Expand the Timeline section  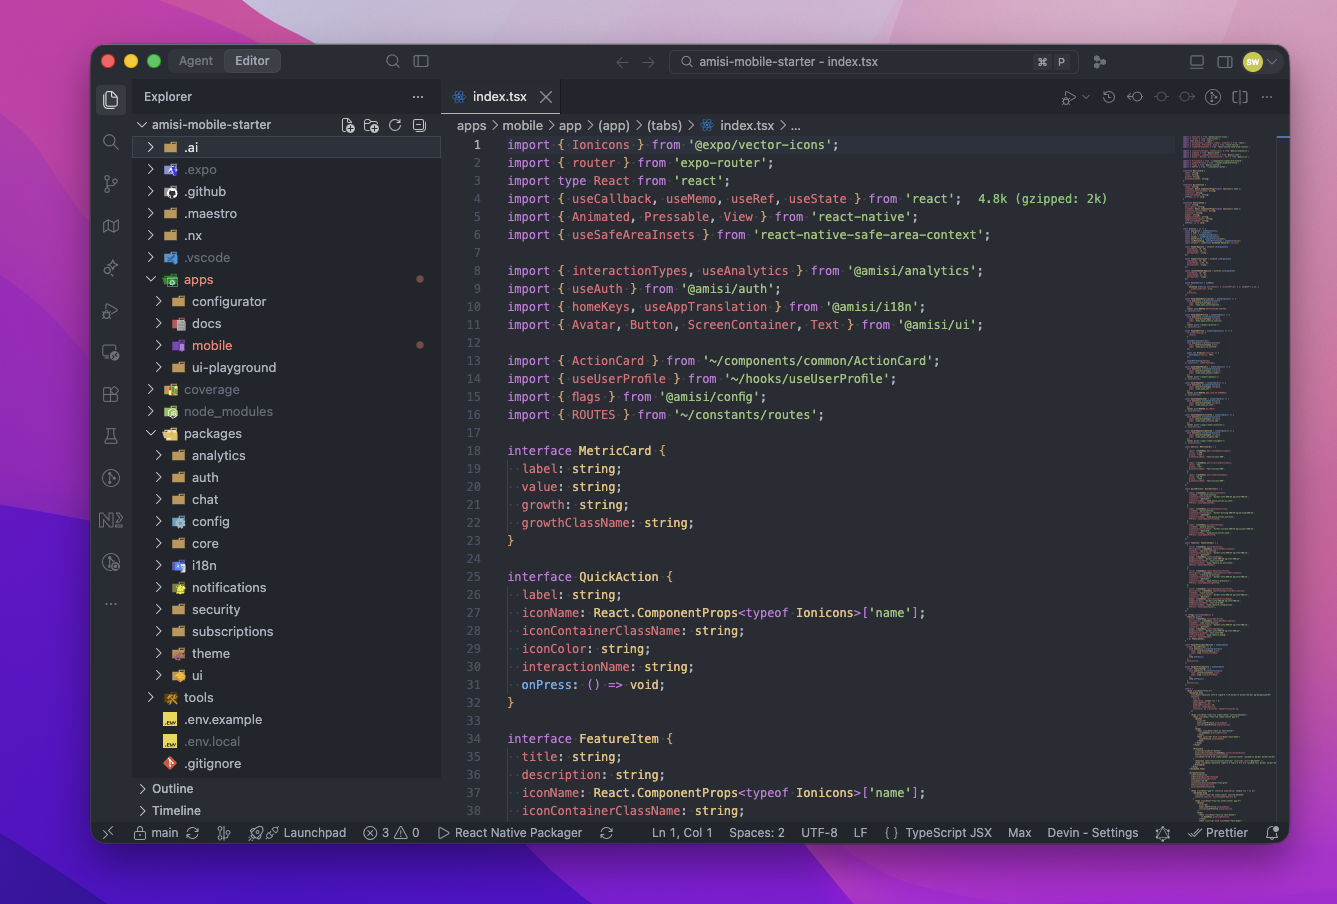point(286,811)
